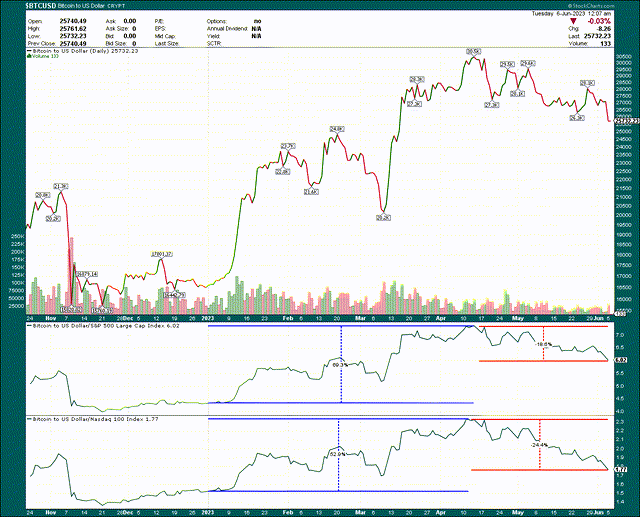Select the Prev Close value
Image resolution: width=640 pixels, height=517 pixels.
click(x=73, y=43)
